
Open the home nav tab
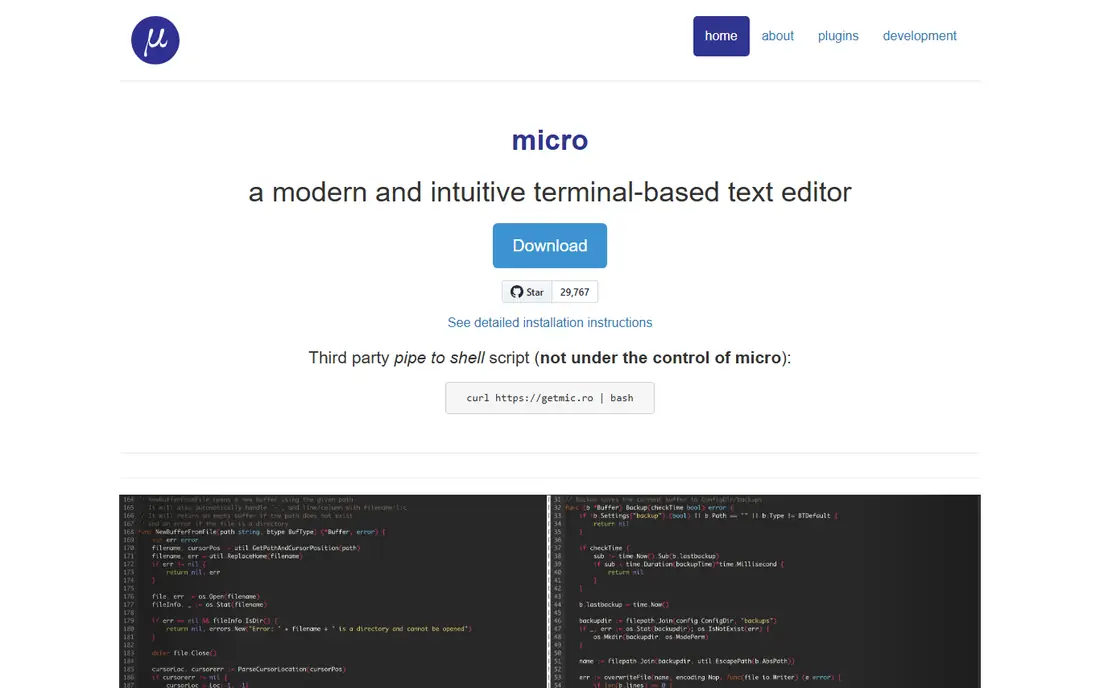(720, 36)
